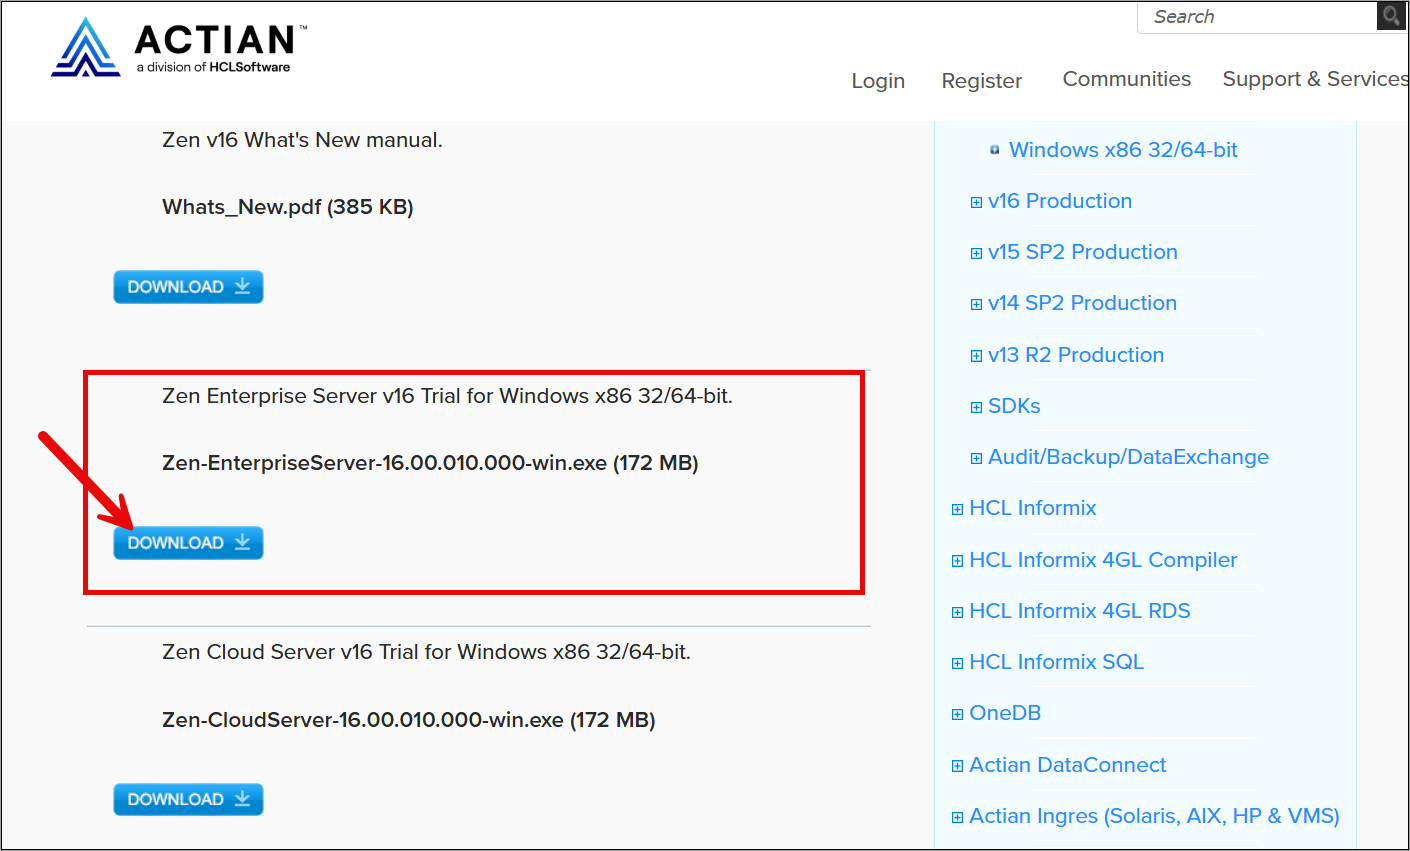
Task: Download Zen Enterprise Server v16 trial
Action: point(188,543)
